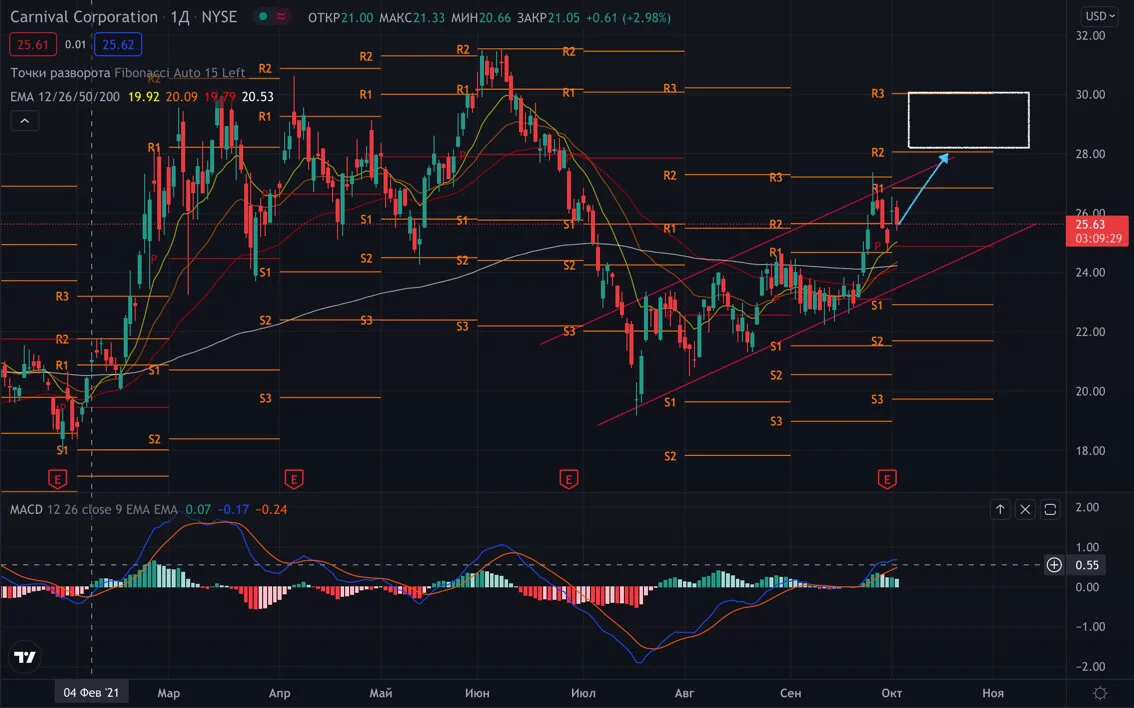The width and height of the screenshot is (1134, 708).
Task: Open the USD currency dropdown
Action: point(1099,16)
